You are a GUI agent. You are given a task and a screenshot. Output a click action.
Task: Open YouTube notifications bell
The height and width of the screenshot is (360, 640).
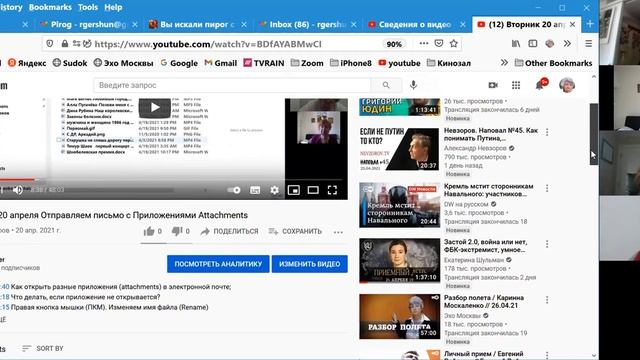pyautogui.click(x=541, y=84)
